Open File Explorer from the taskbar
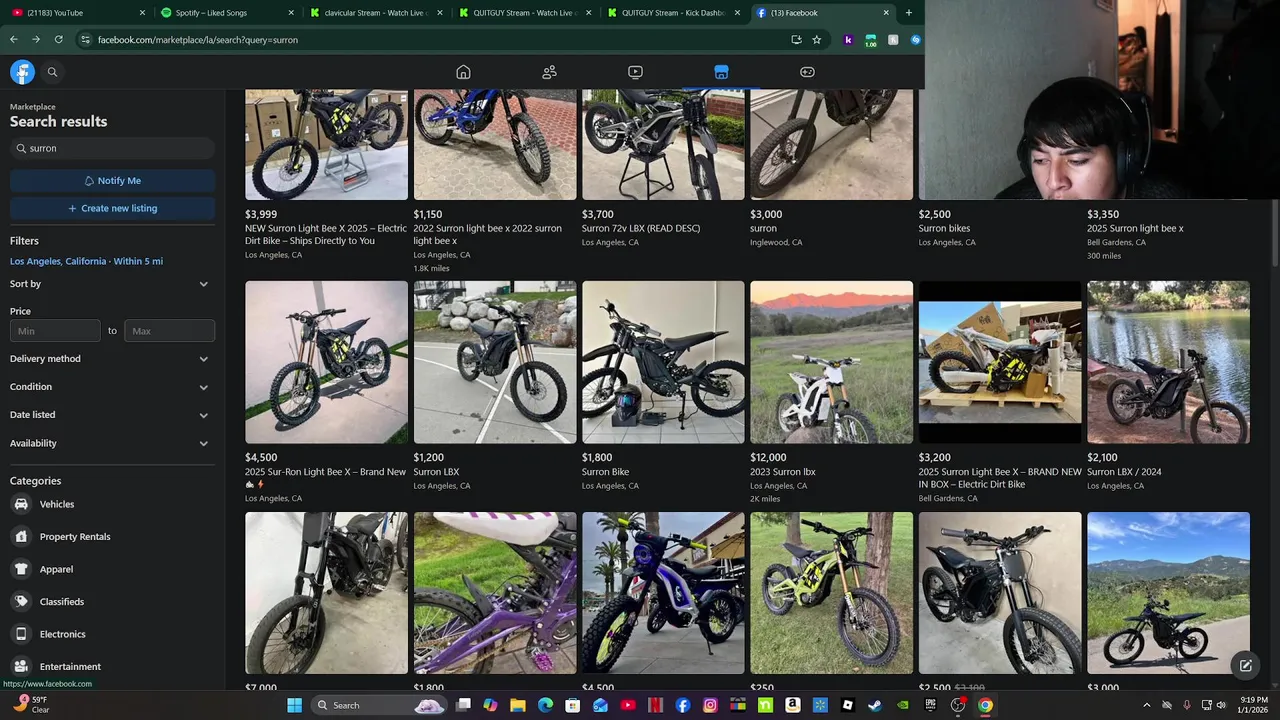This screenshot has width=1280, height=720. pyautogui.click(x=518, y=705)
